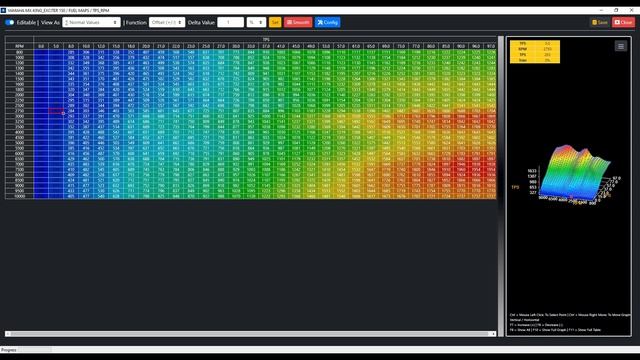Select the 57.0 TPS column header
Screen dimensions: 640x360
click(341, 47)
